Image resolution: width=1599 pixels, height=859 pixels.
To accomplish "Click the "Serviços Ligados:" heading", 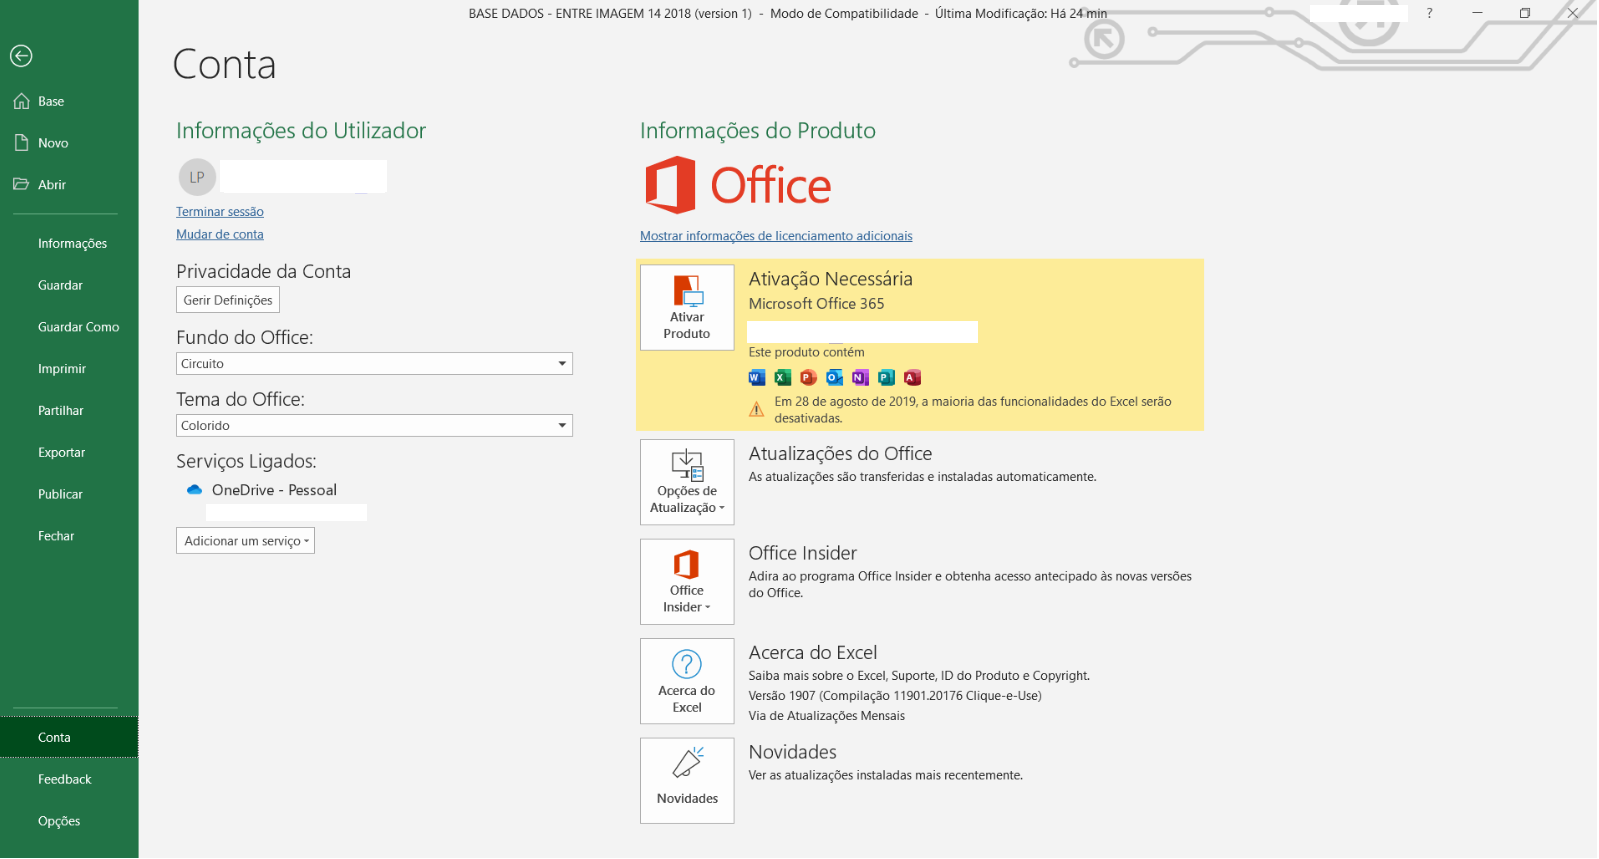I will pyautogui.click(x=247, y=462).
